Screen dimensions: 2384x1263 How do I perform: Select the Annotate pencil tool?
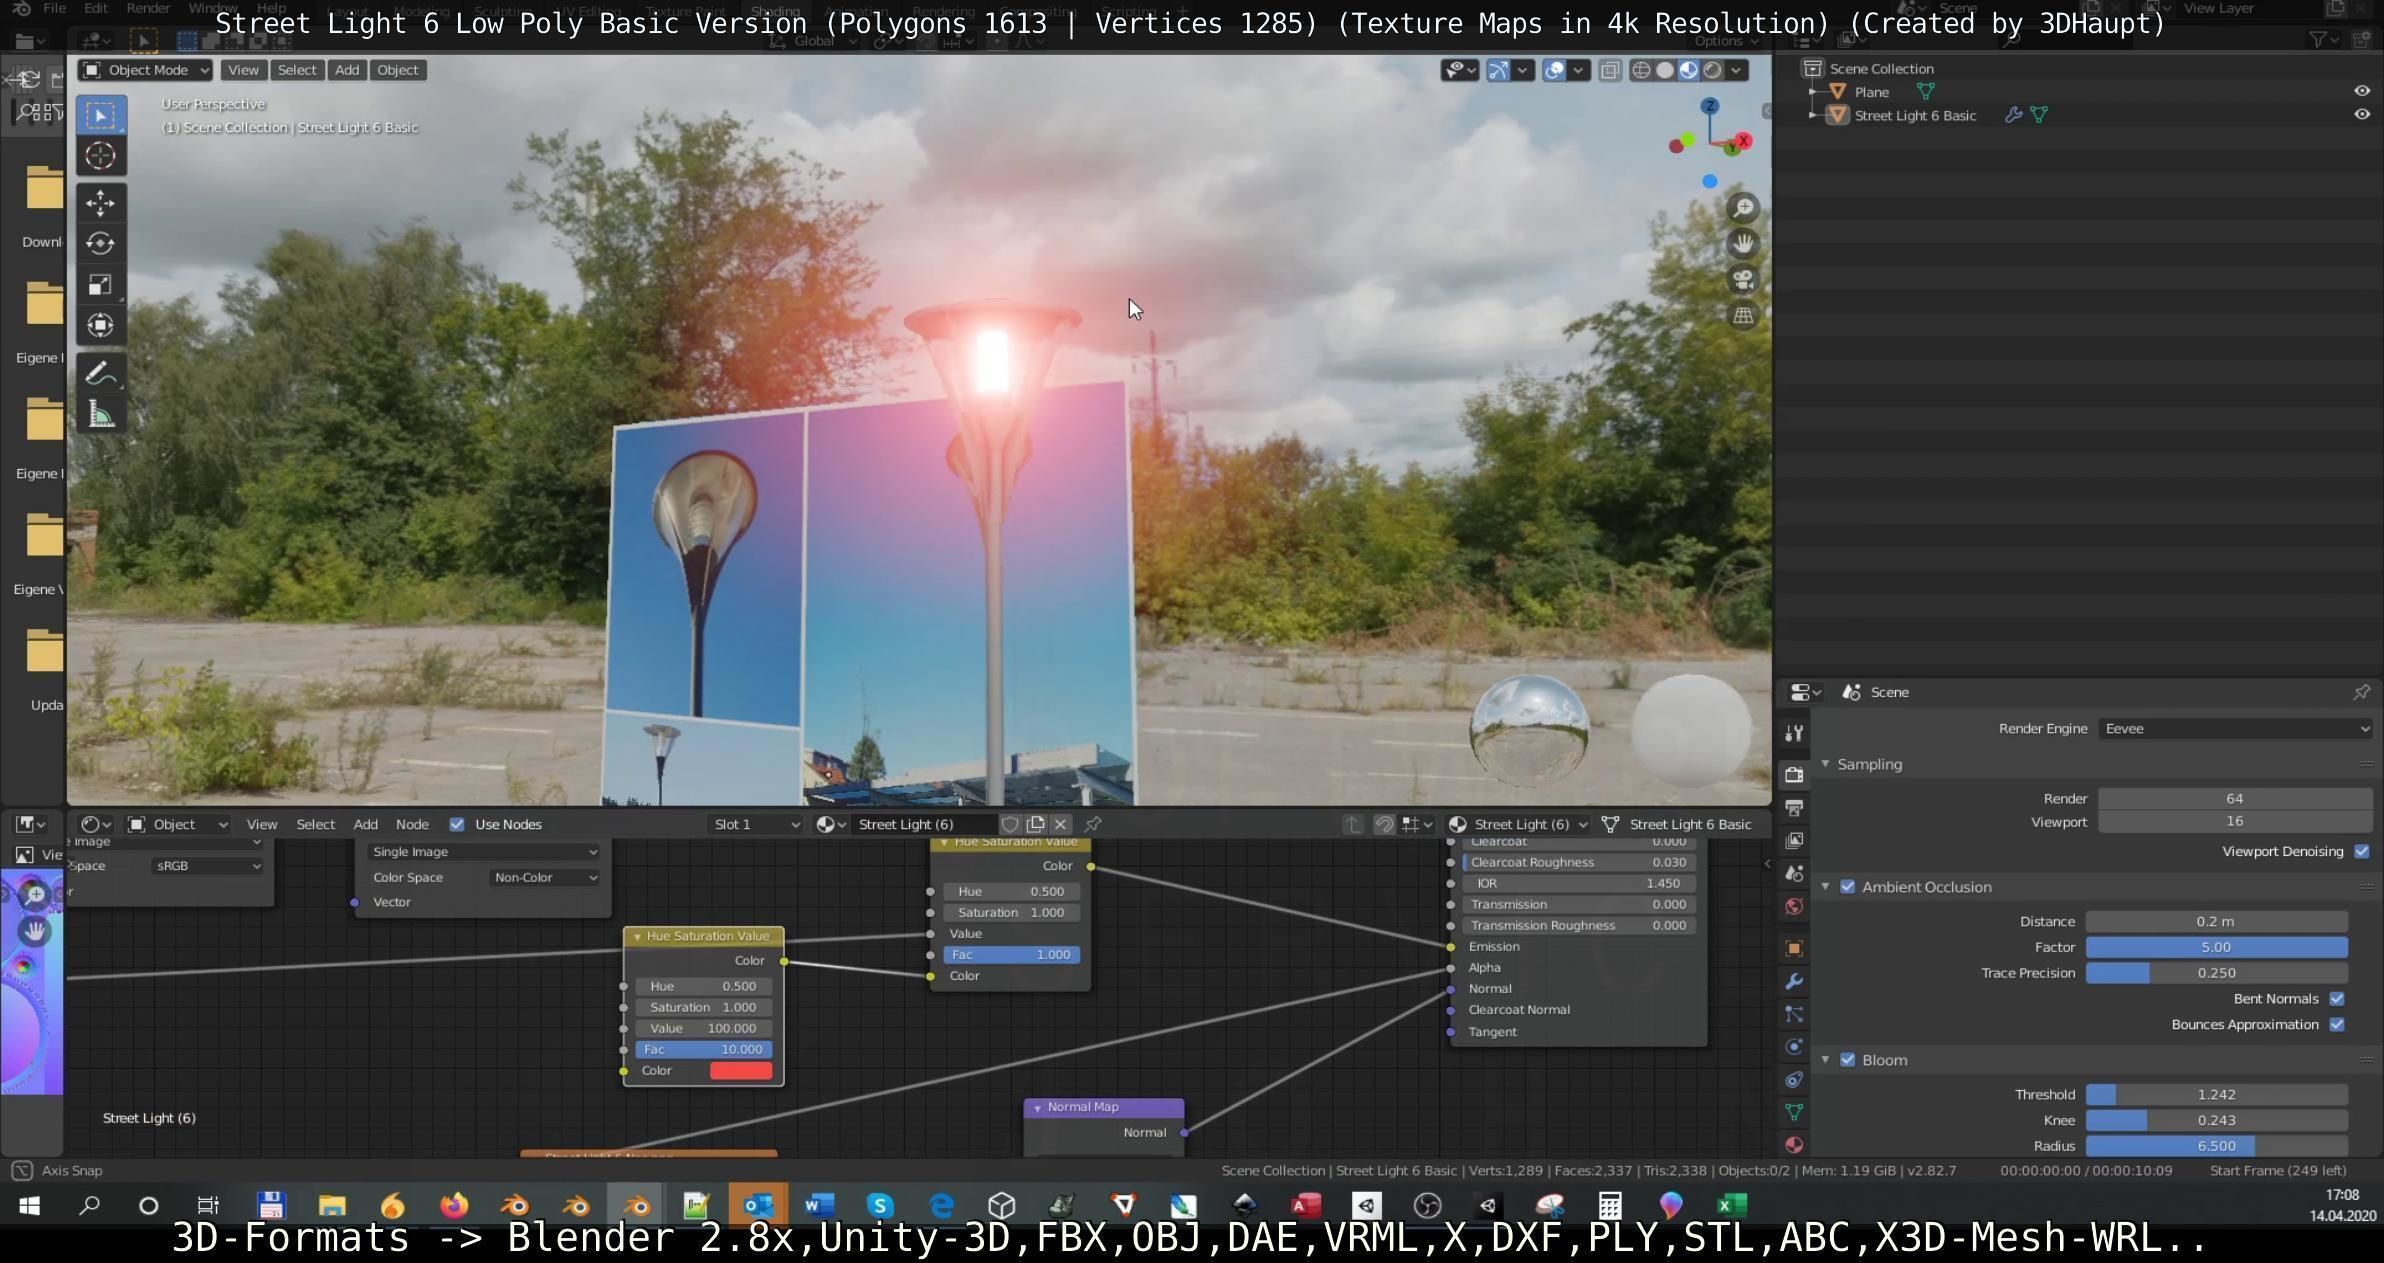[x=100, y=373]
